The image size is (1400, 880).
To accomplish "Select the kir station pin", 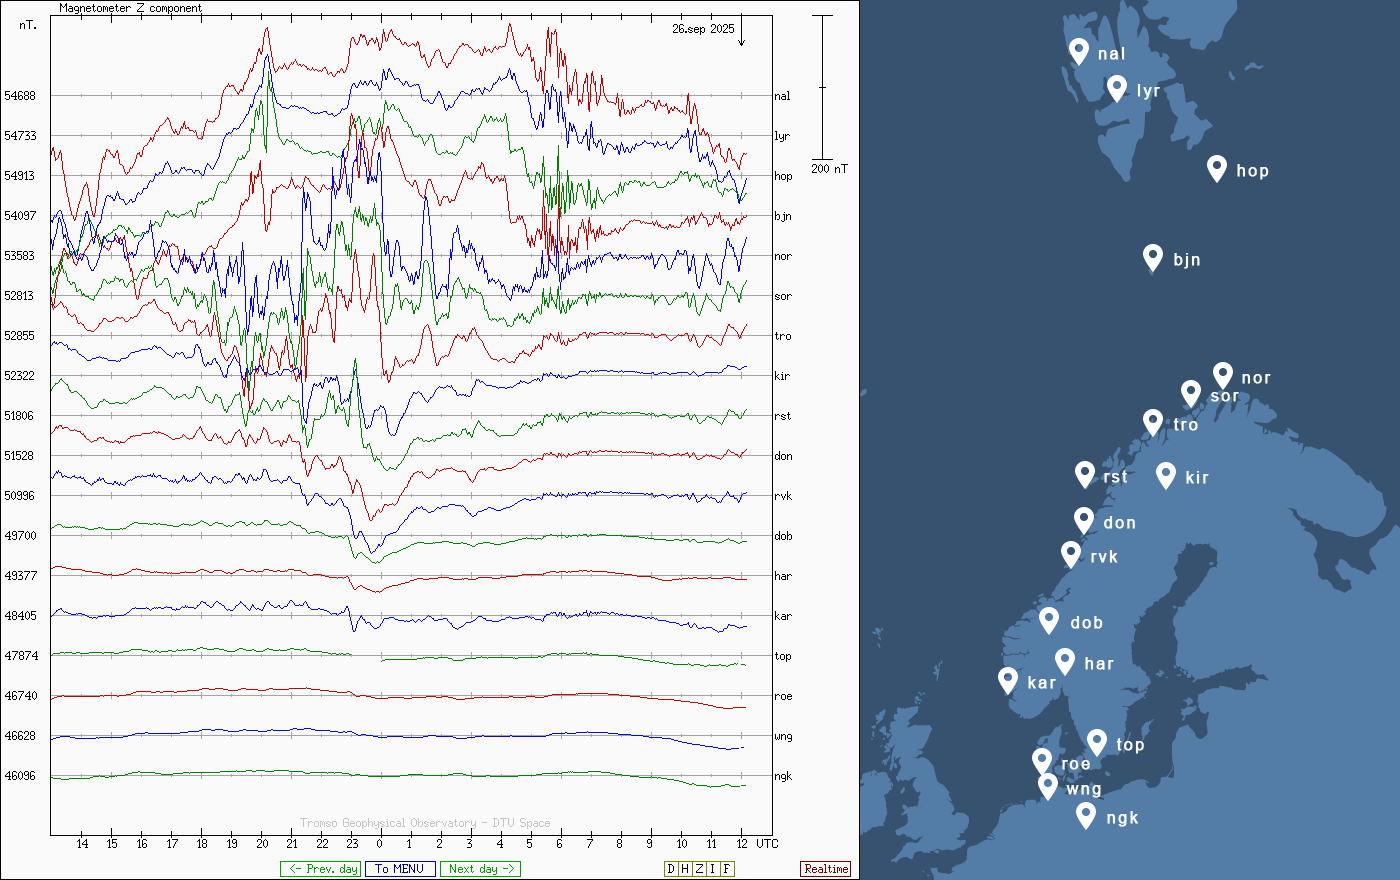I will (x=1165, y=475).
